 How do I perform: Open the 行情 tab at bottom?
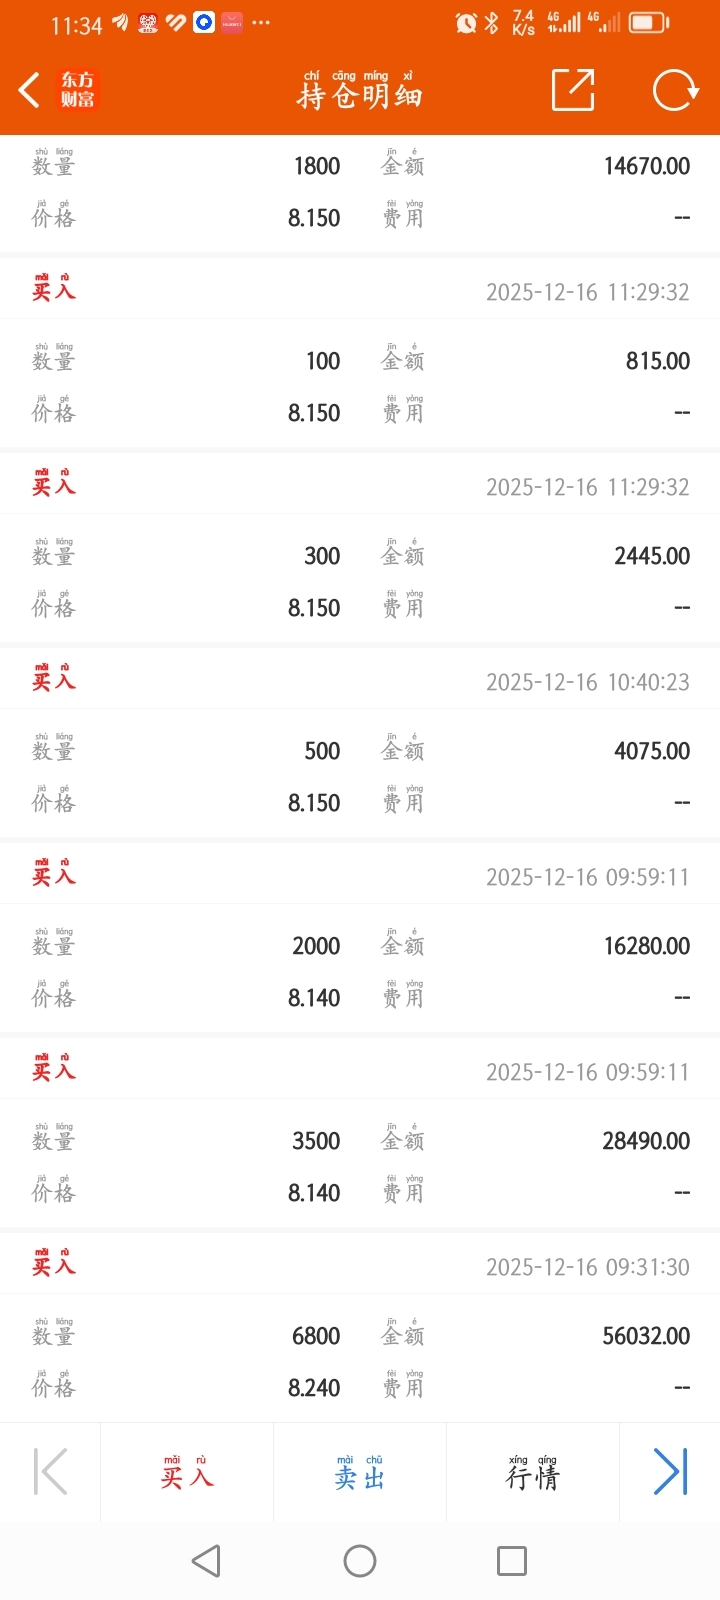pyautogui.click(x=533, y=1472)
